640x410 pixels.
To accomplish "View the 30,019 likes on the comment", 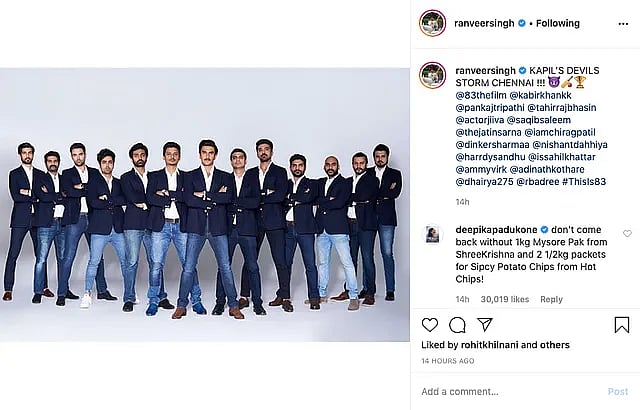I will tap(506, 299).
